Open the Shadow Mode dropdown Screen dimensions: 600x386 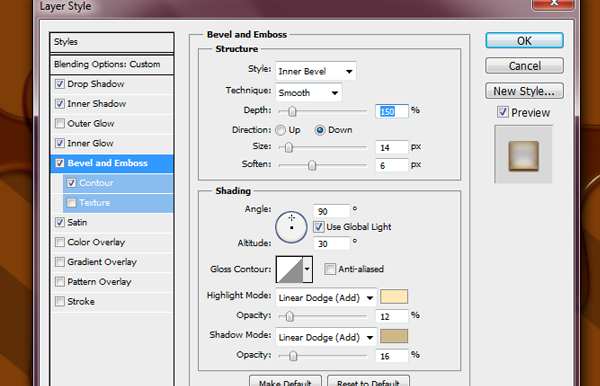(326, 337)
